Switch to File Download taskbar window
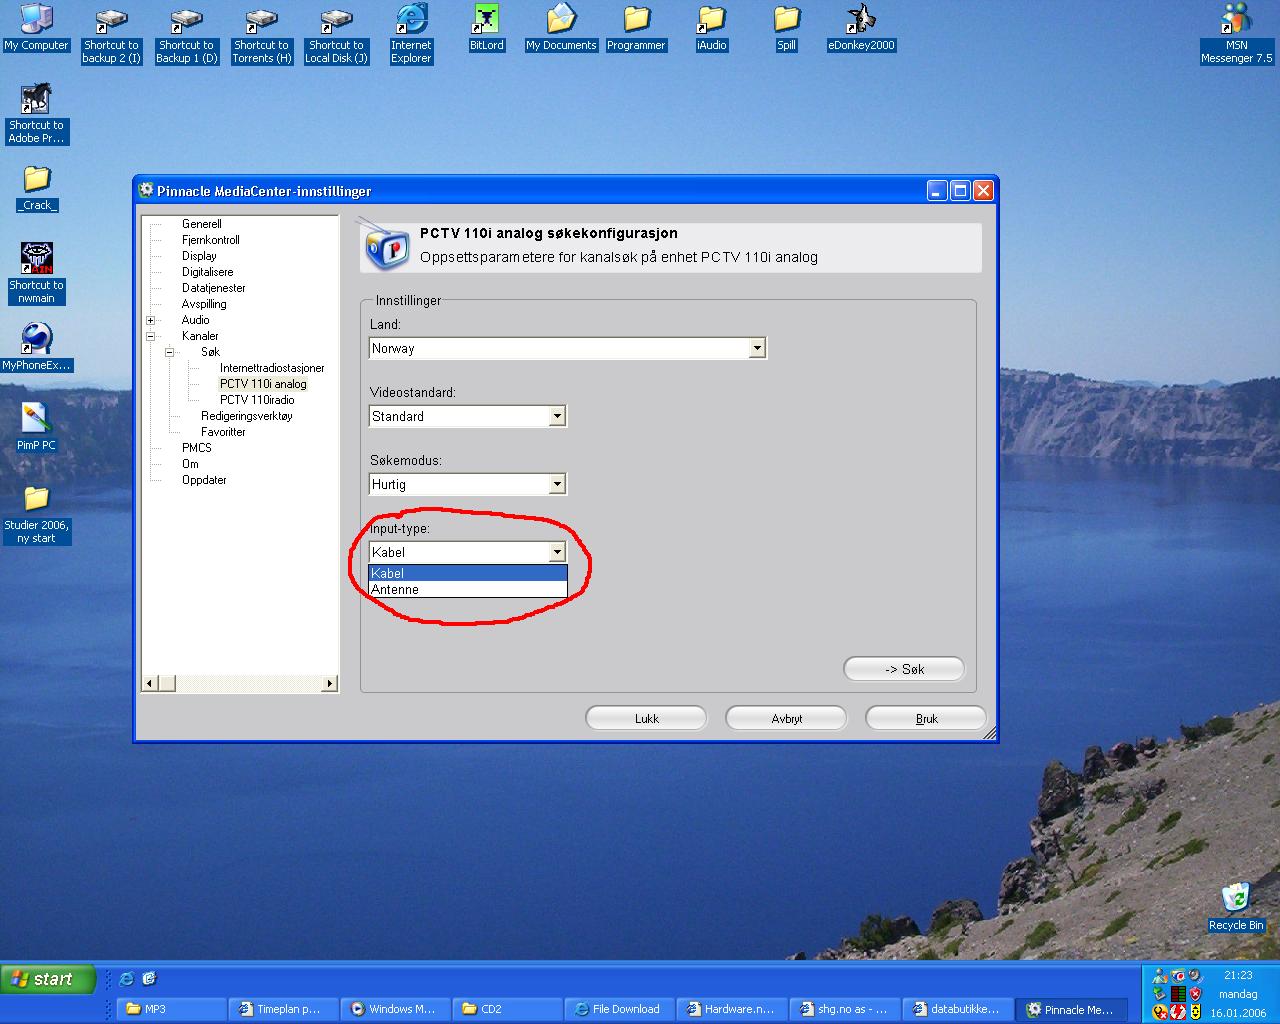This screenshot has width=1280, height=1024. 619,1009
